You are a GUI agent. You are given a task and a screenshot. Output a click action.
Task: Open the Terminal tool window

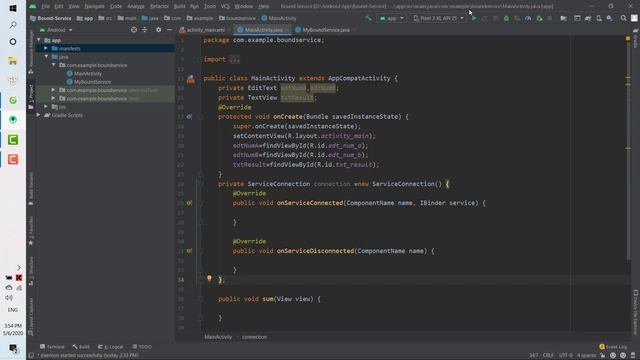tap(52, 347)
